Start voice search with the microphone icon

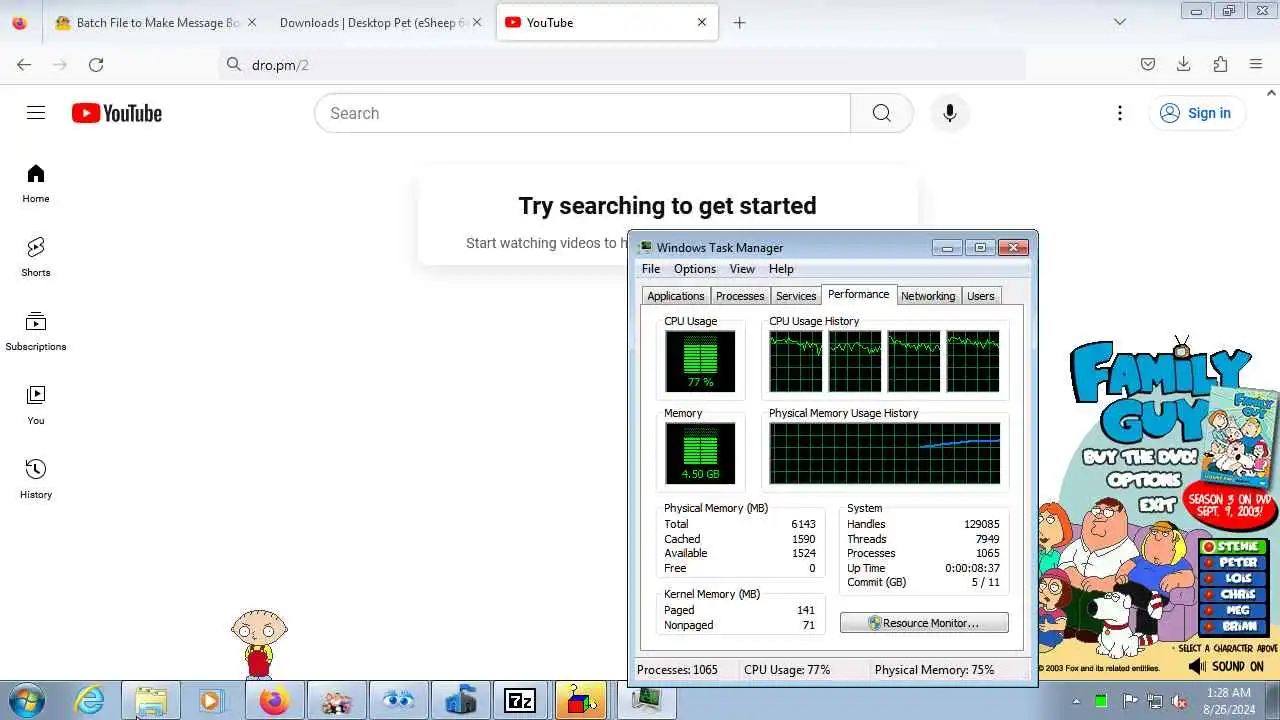pyautogui.click(x=950, y=113)
